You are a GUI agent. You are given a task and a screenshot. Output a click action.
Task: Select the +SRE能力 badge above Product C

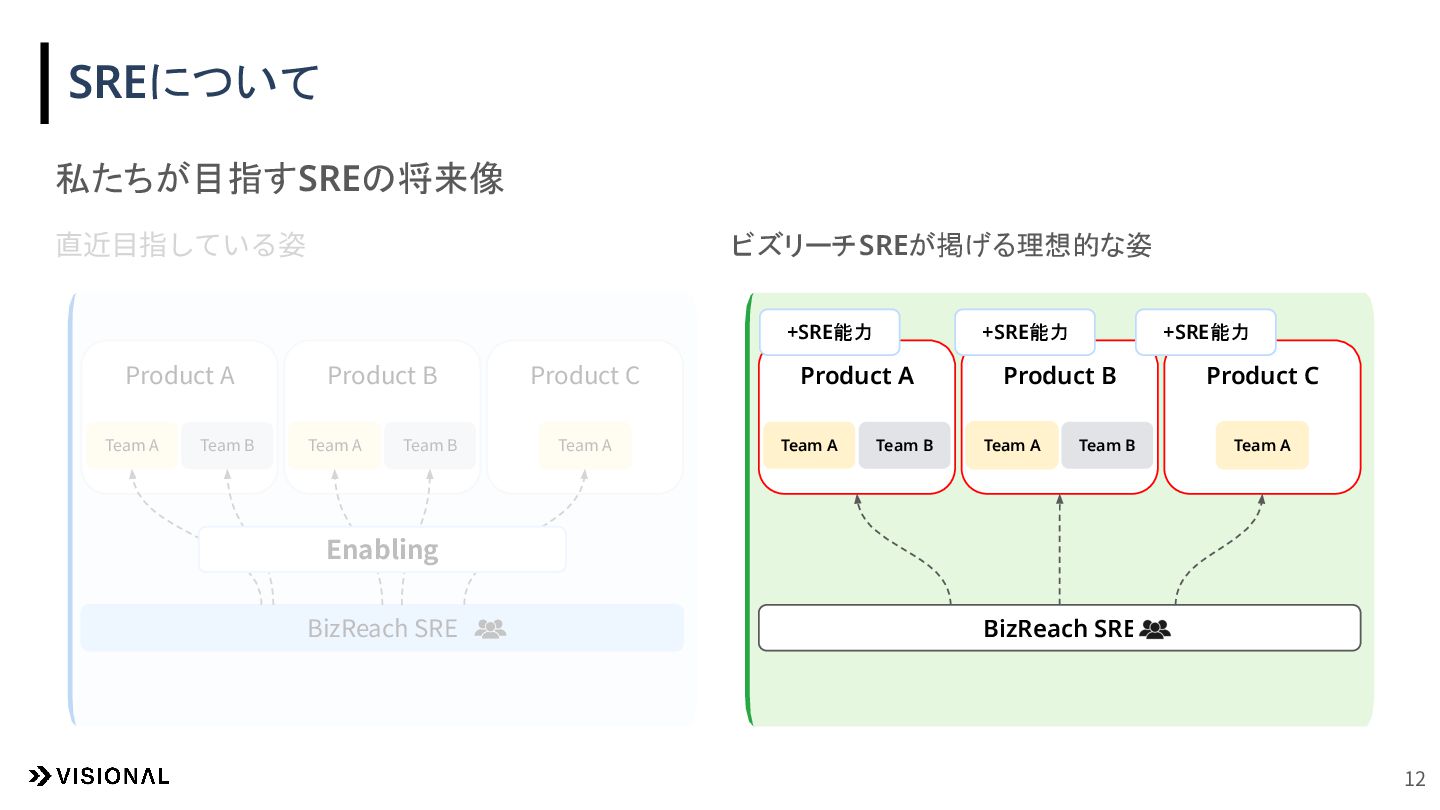tap(1206, 332)
